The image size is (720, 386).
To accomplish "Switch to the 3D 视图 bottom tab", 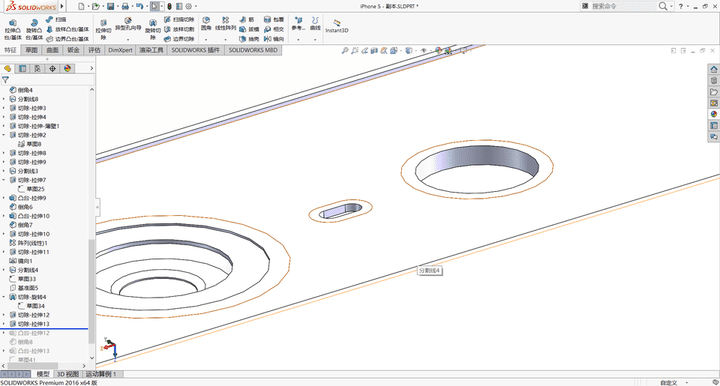I will point(68,374).
